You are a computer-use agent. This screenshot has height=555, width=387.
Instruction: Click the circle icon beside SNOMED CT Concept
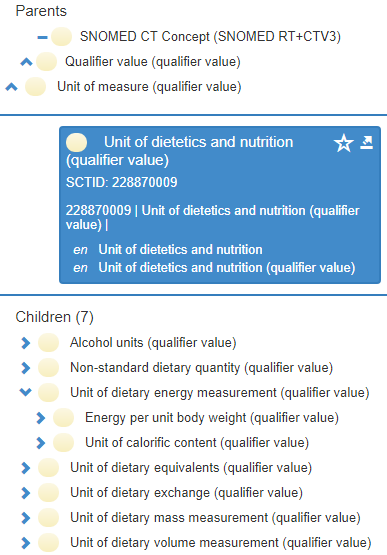tap(61, 37)
